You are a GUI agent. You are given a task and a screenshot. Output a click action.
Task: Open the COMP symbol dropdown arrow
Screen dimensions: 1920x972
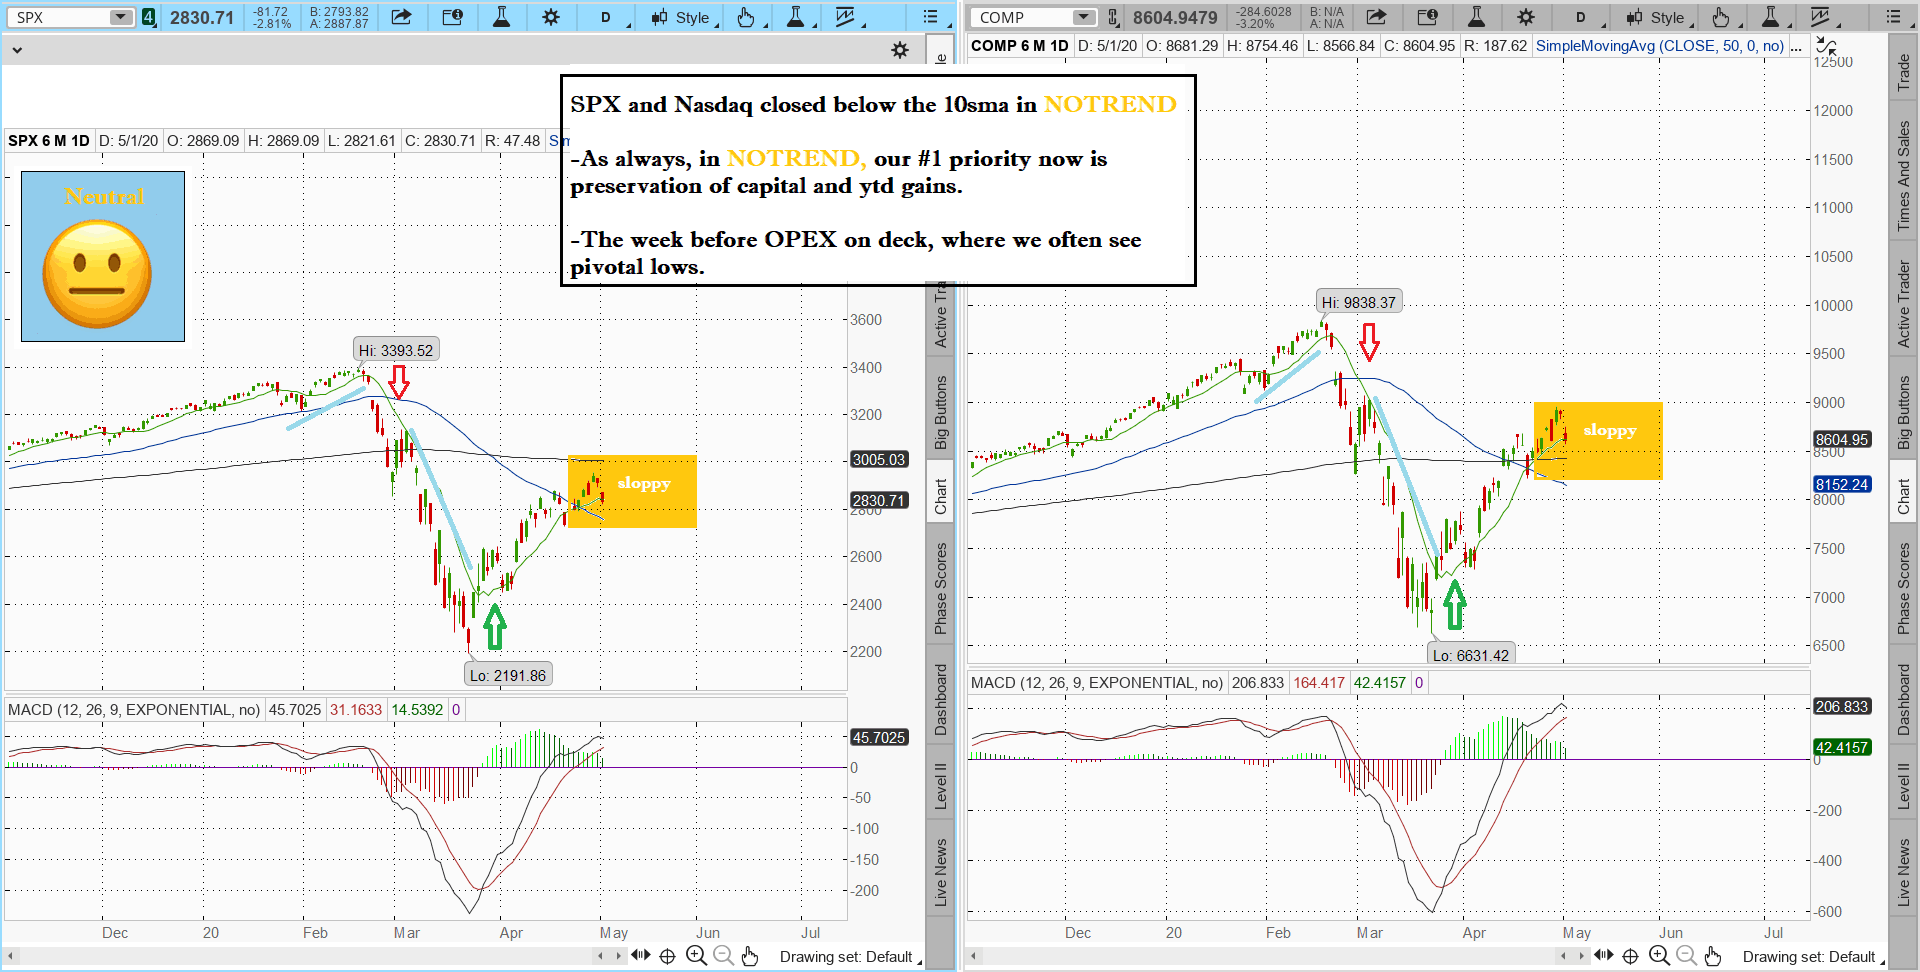point(1084,17)
